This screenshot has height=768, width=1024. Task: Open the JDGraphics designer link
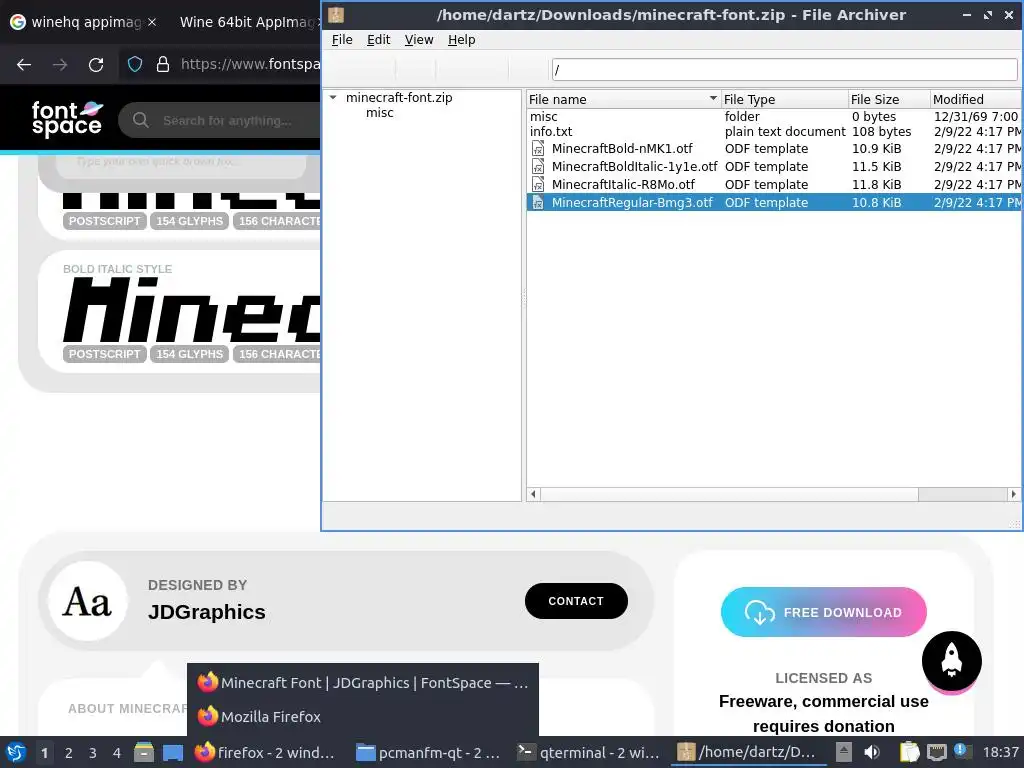(206, 612)
